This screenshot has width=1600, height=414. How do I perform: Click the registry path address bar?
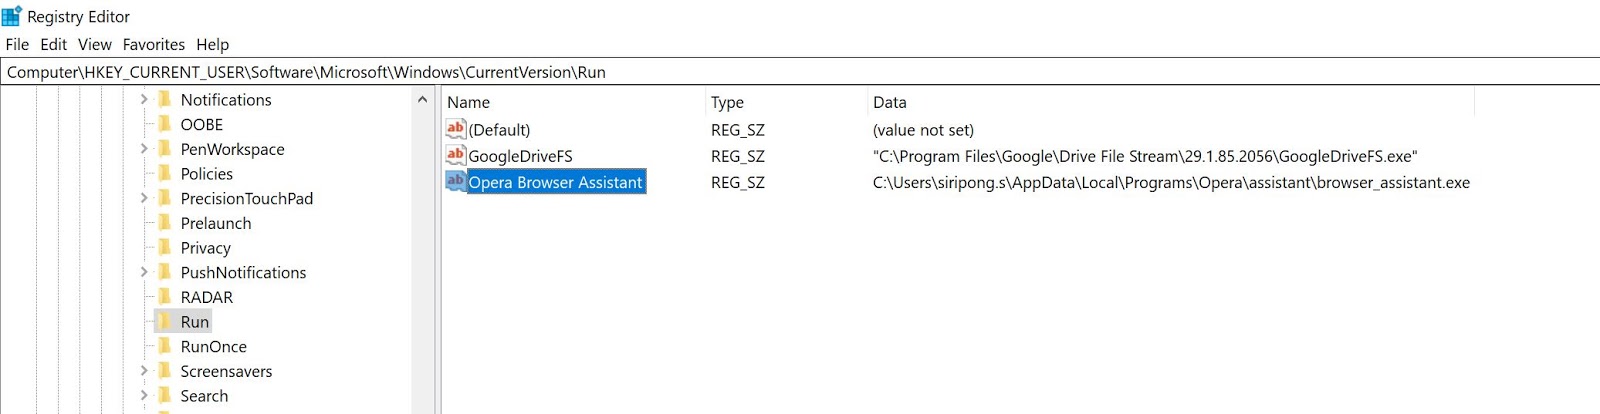(x=800, y=72)
